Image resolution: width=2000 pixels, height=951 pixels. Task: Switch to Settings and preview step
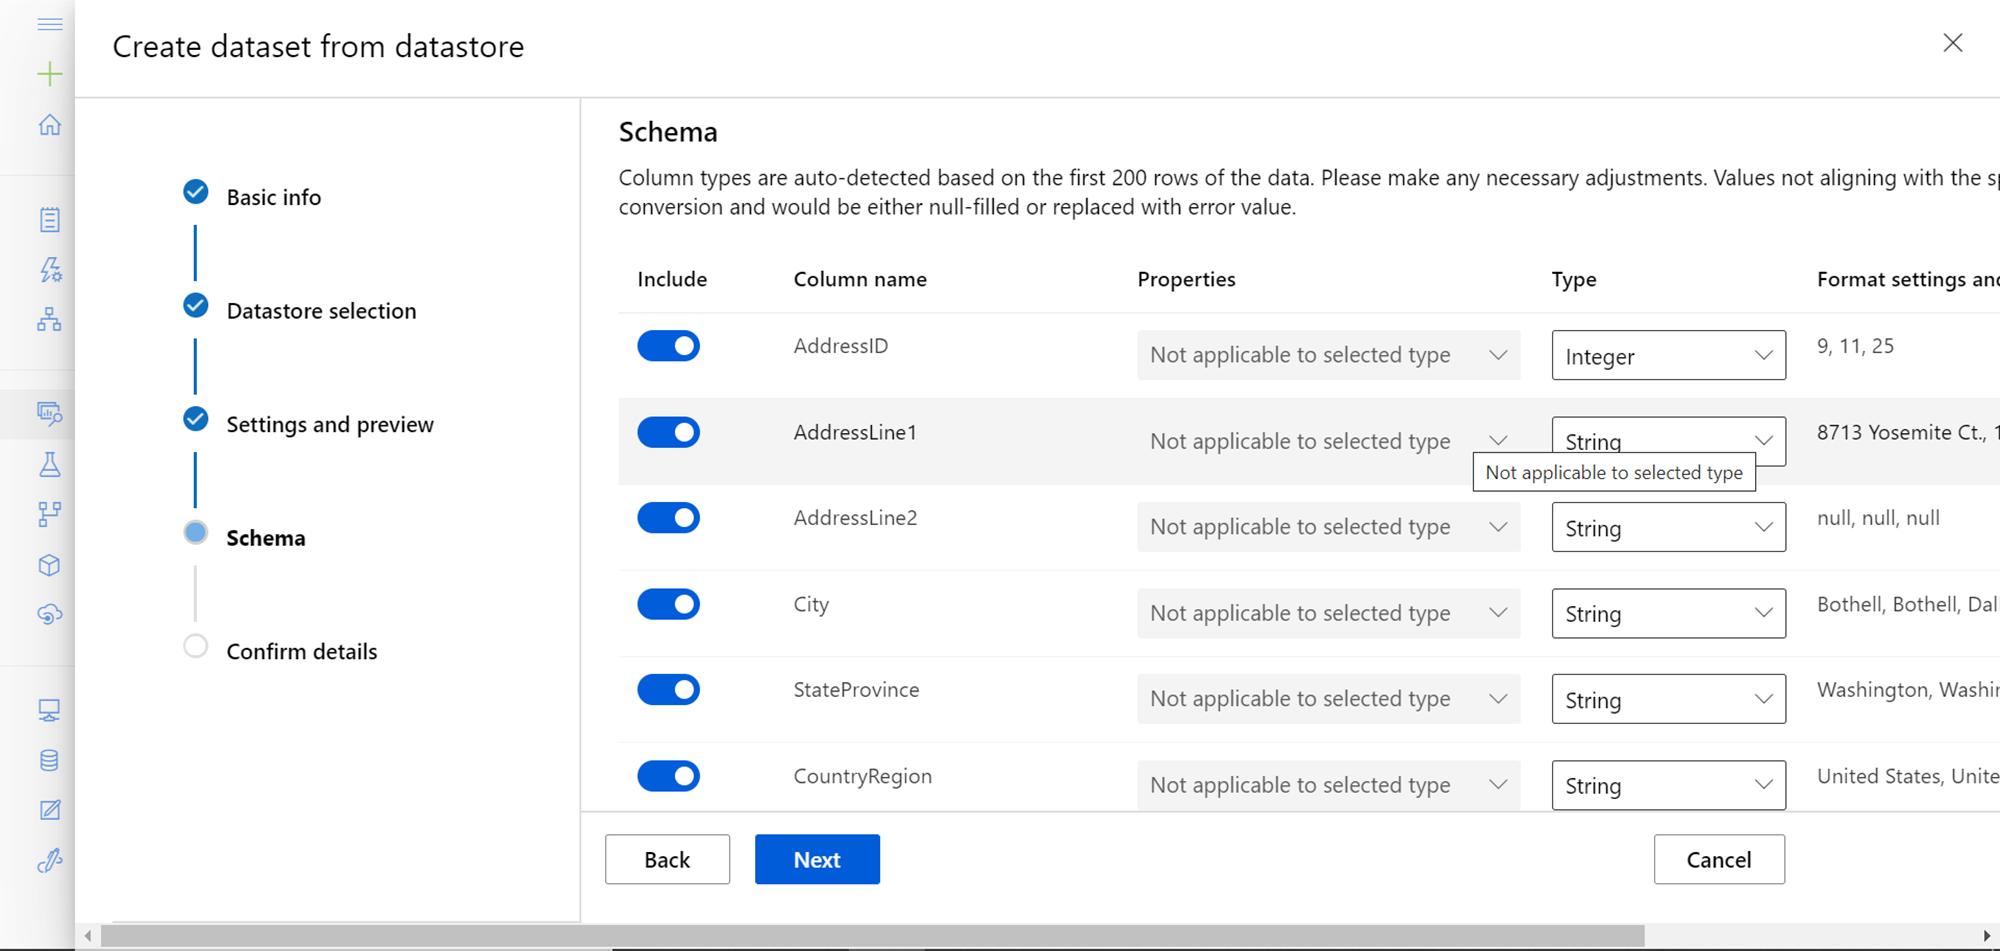(329, 424)
